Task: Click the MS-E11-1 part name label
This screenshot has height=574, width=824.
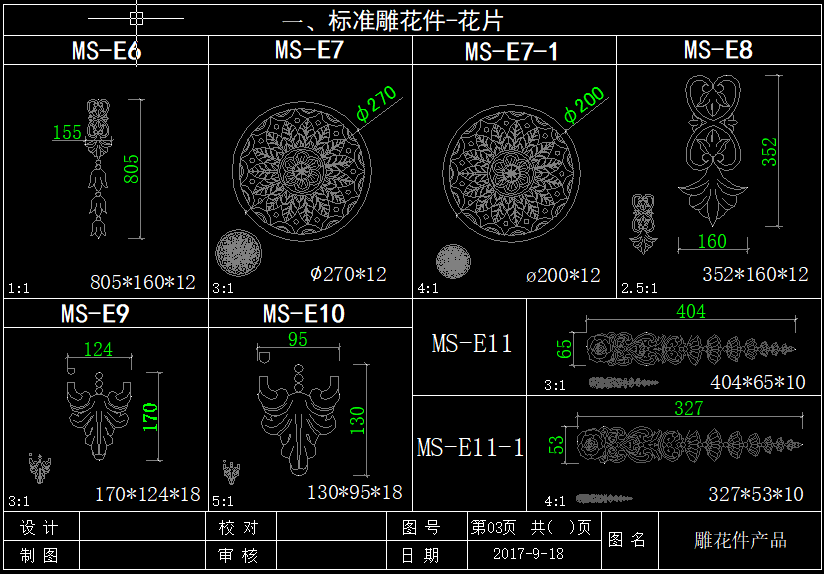Action: point(470,447)
